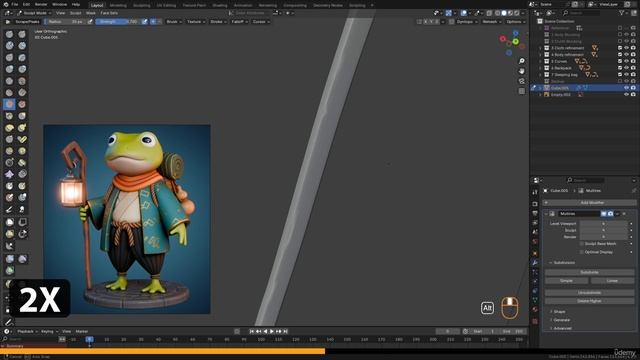
Task: Open the Modifiers wrench properties tab
Action: [535, 263]
